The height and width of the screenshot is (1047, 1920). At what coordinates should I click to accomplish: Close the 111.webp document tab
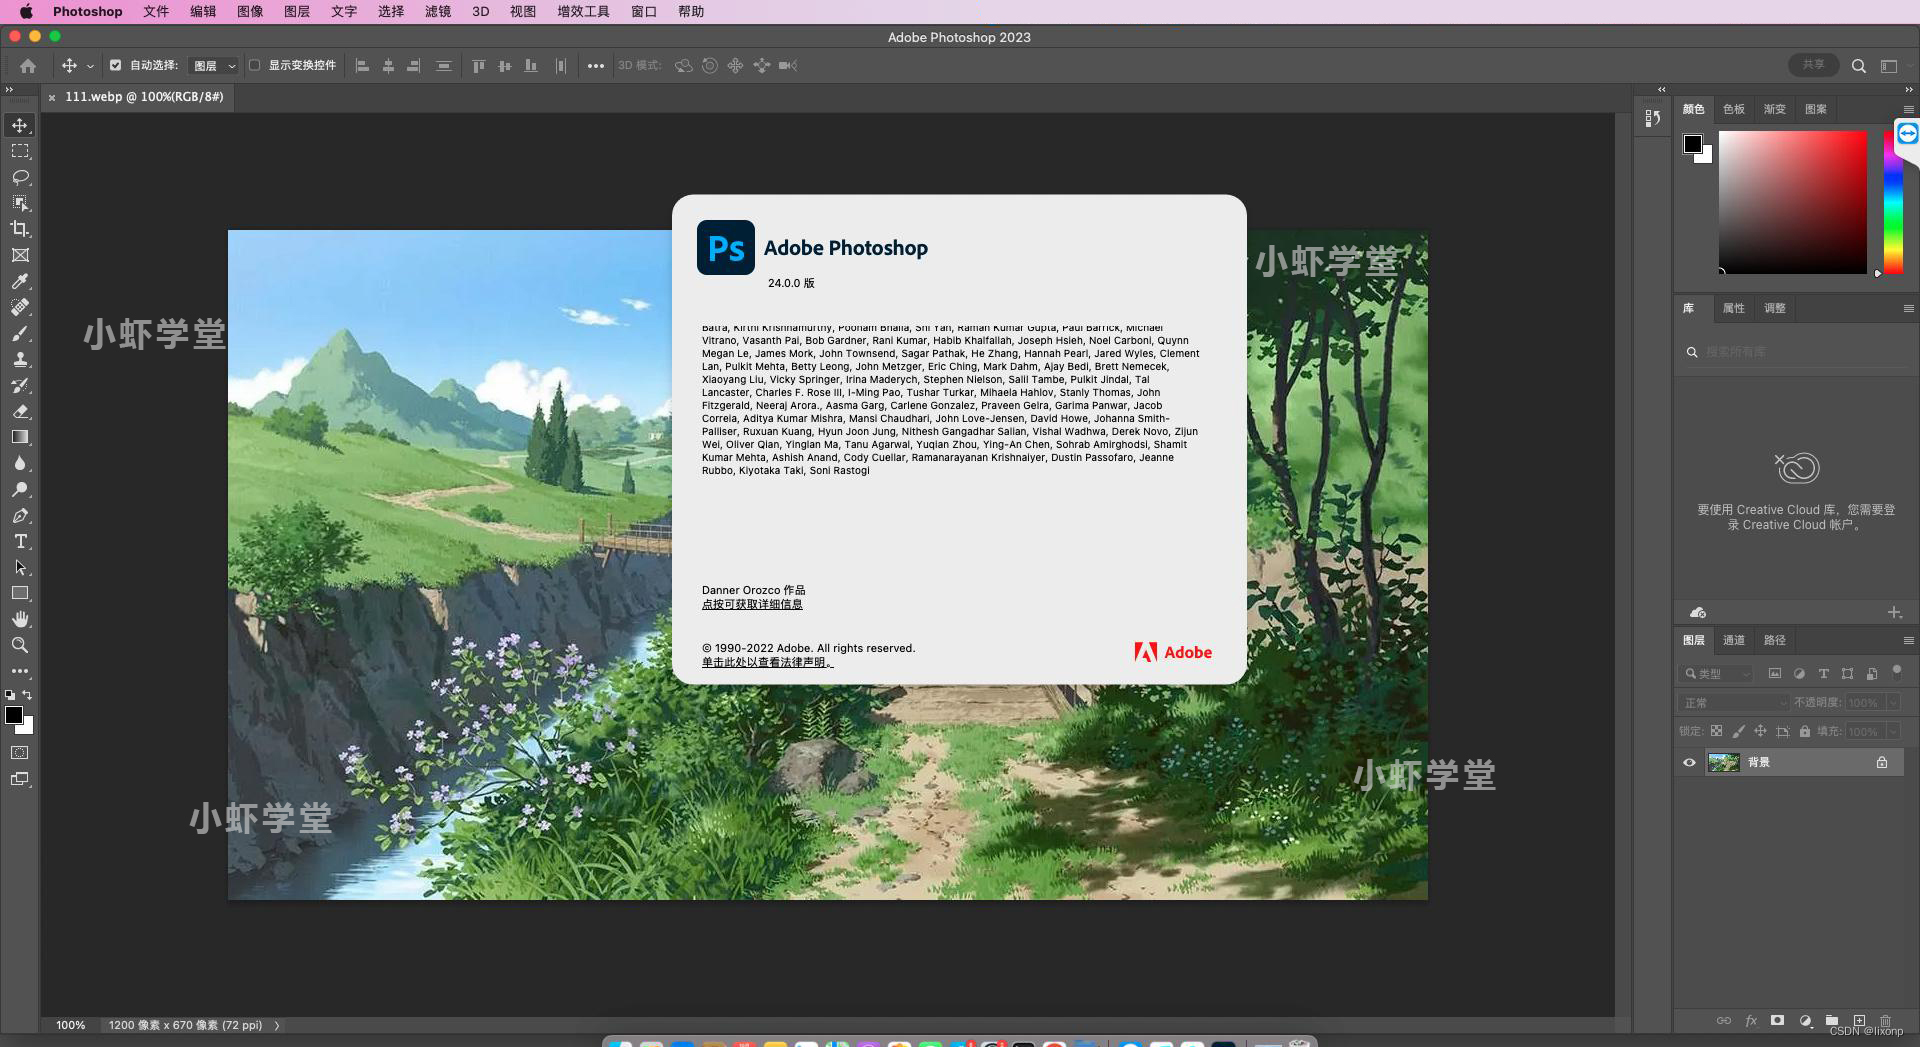point(52,97)
